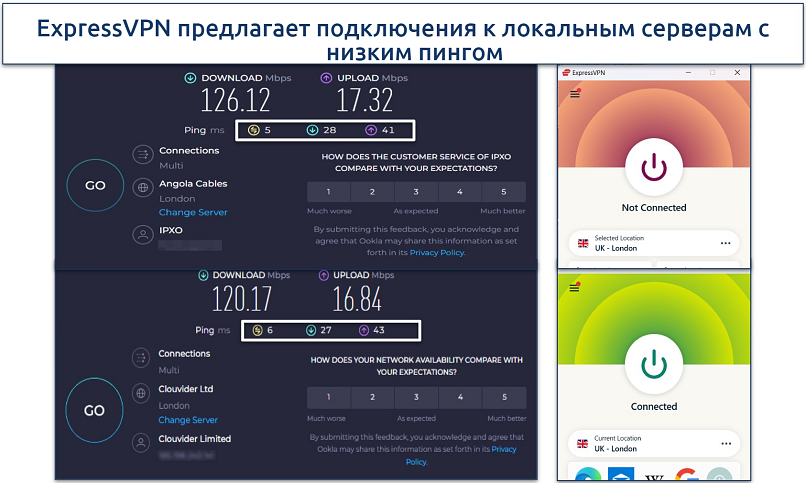
Task: Click the Connections icon above Angola Cables
Action: 141,154
